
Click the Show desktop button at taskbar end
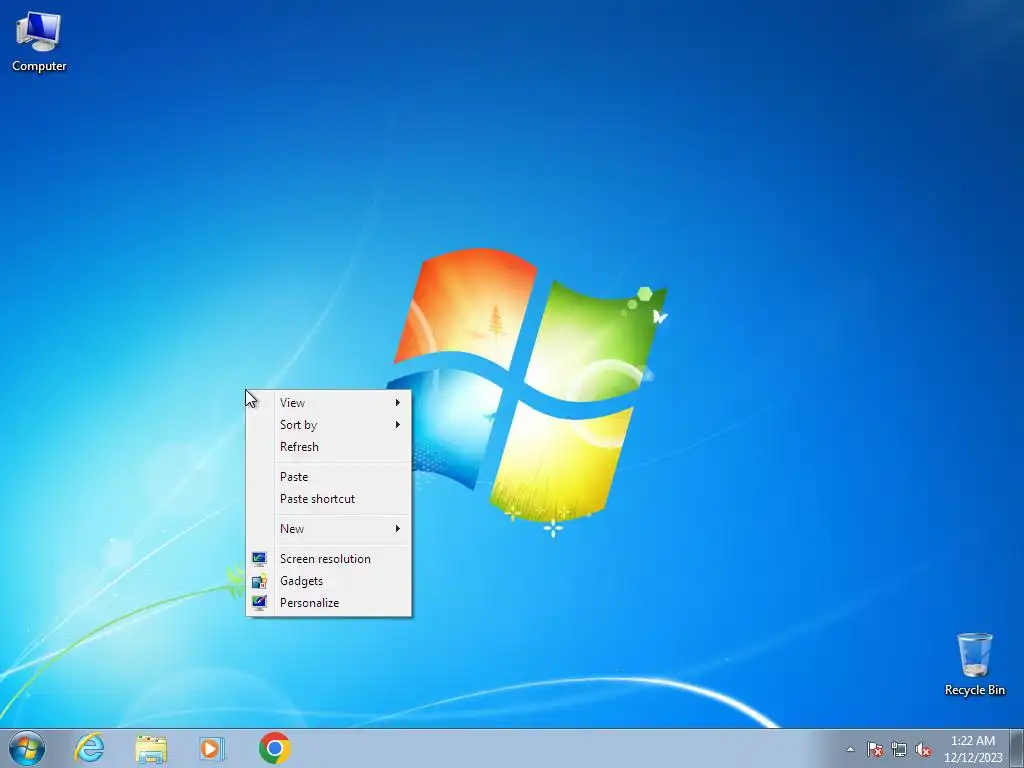pos(1016,748)
